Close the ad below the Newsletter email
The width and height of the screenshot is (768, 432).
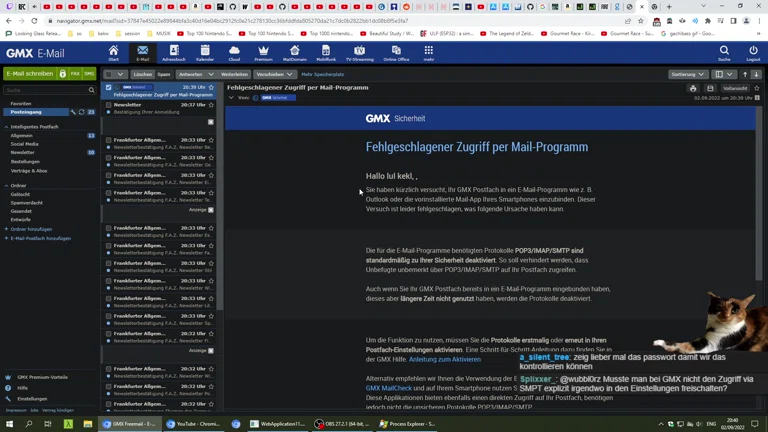(x=211, y=122)
